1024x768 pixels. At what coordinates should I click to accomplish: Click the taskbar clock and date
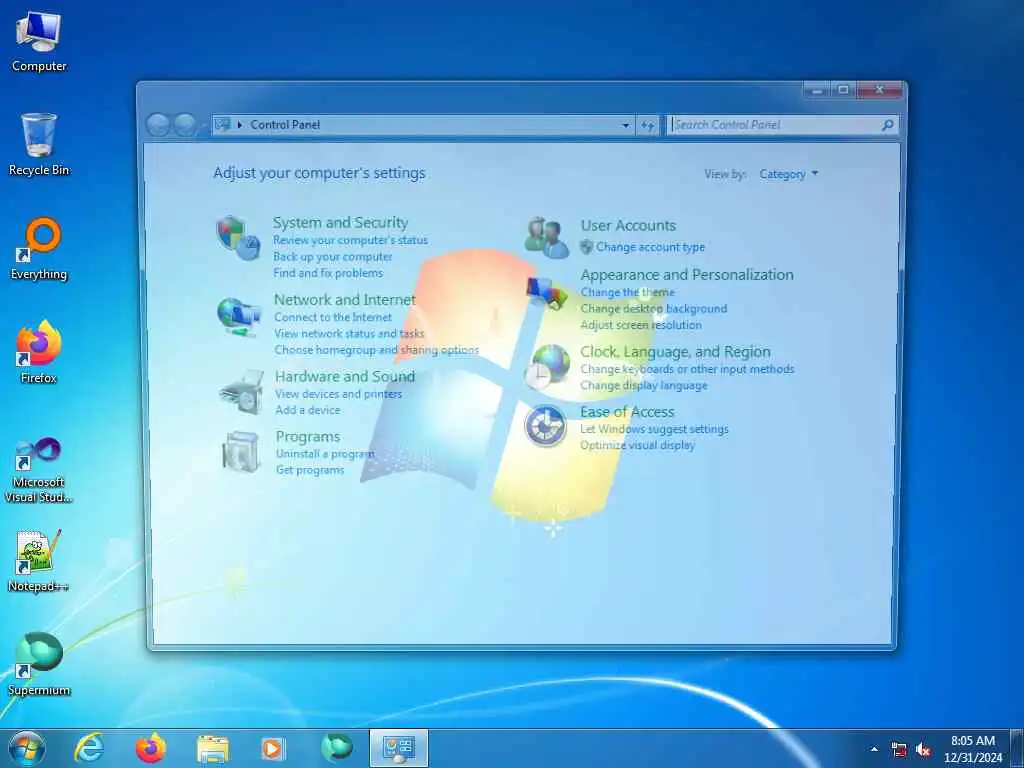point(973,749)
